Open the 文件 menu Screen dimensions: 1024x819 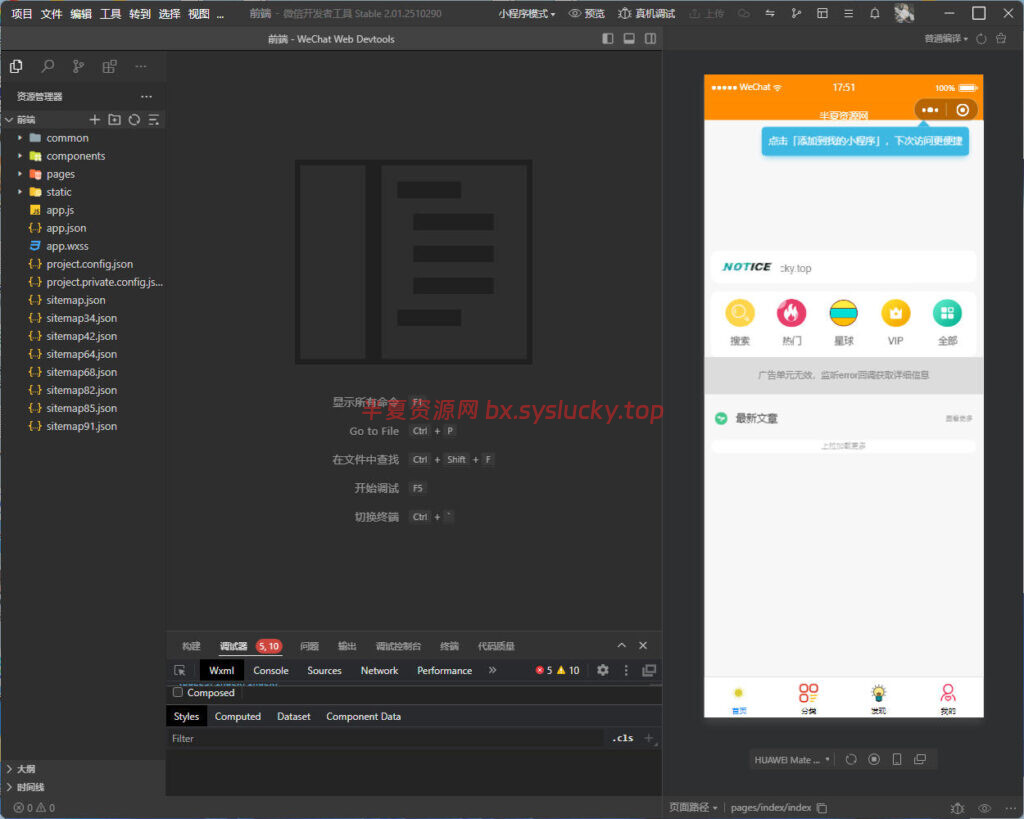[52, 14]
